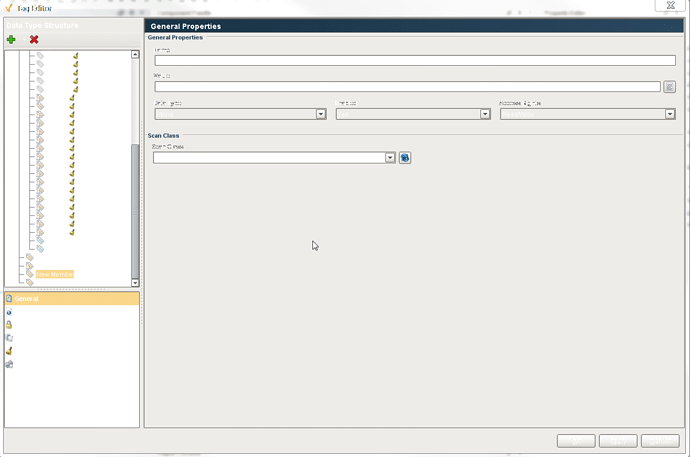The image size is (690, 457).
Task: Click the middle of three dialog buttons
Action: pos(618,441)
